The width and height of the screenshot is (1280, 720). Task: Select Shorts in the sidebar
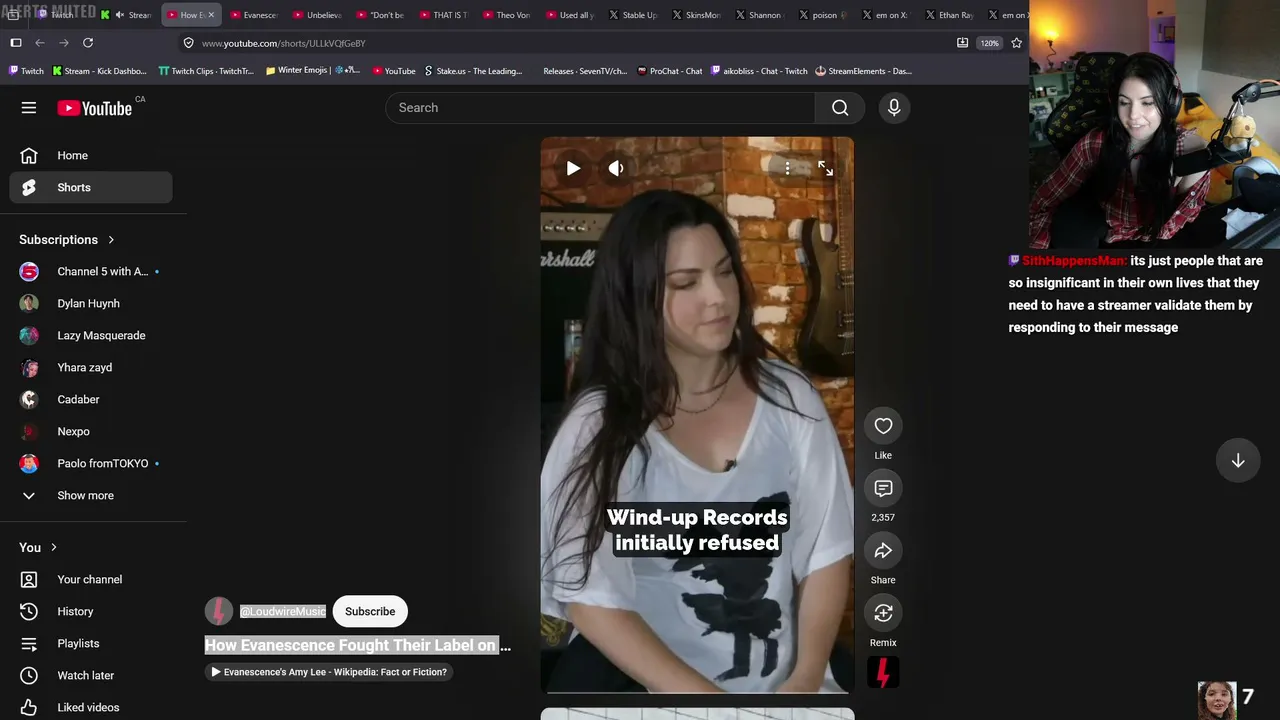(91, 187)
